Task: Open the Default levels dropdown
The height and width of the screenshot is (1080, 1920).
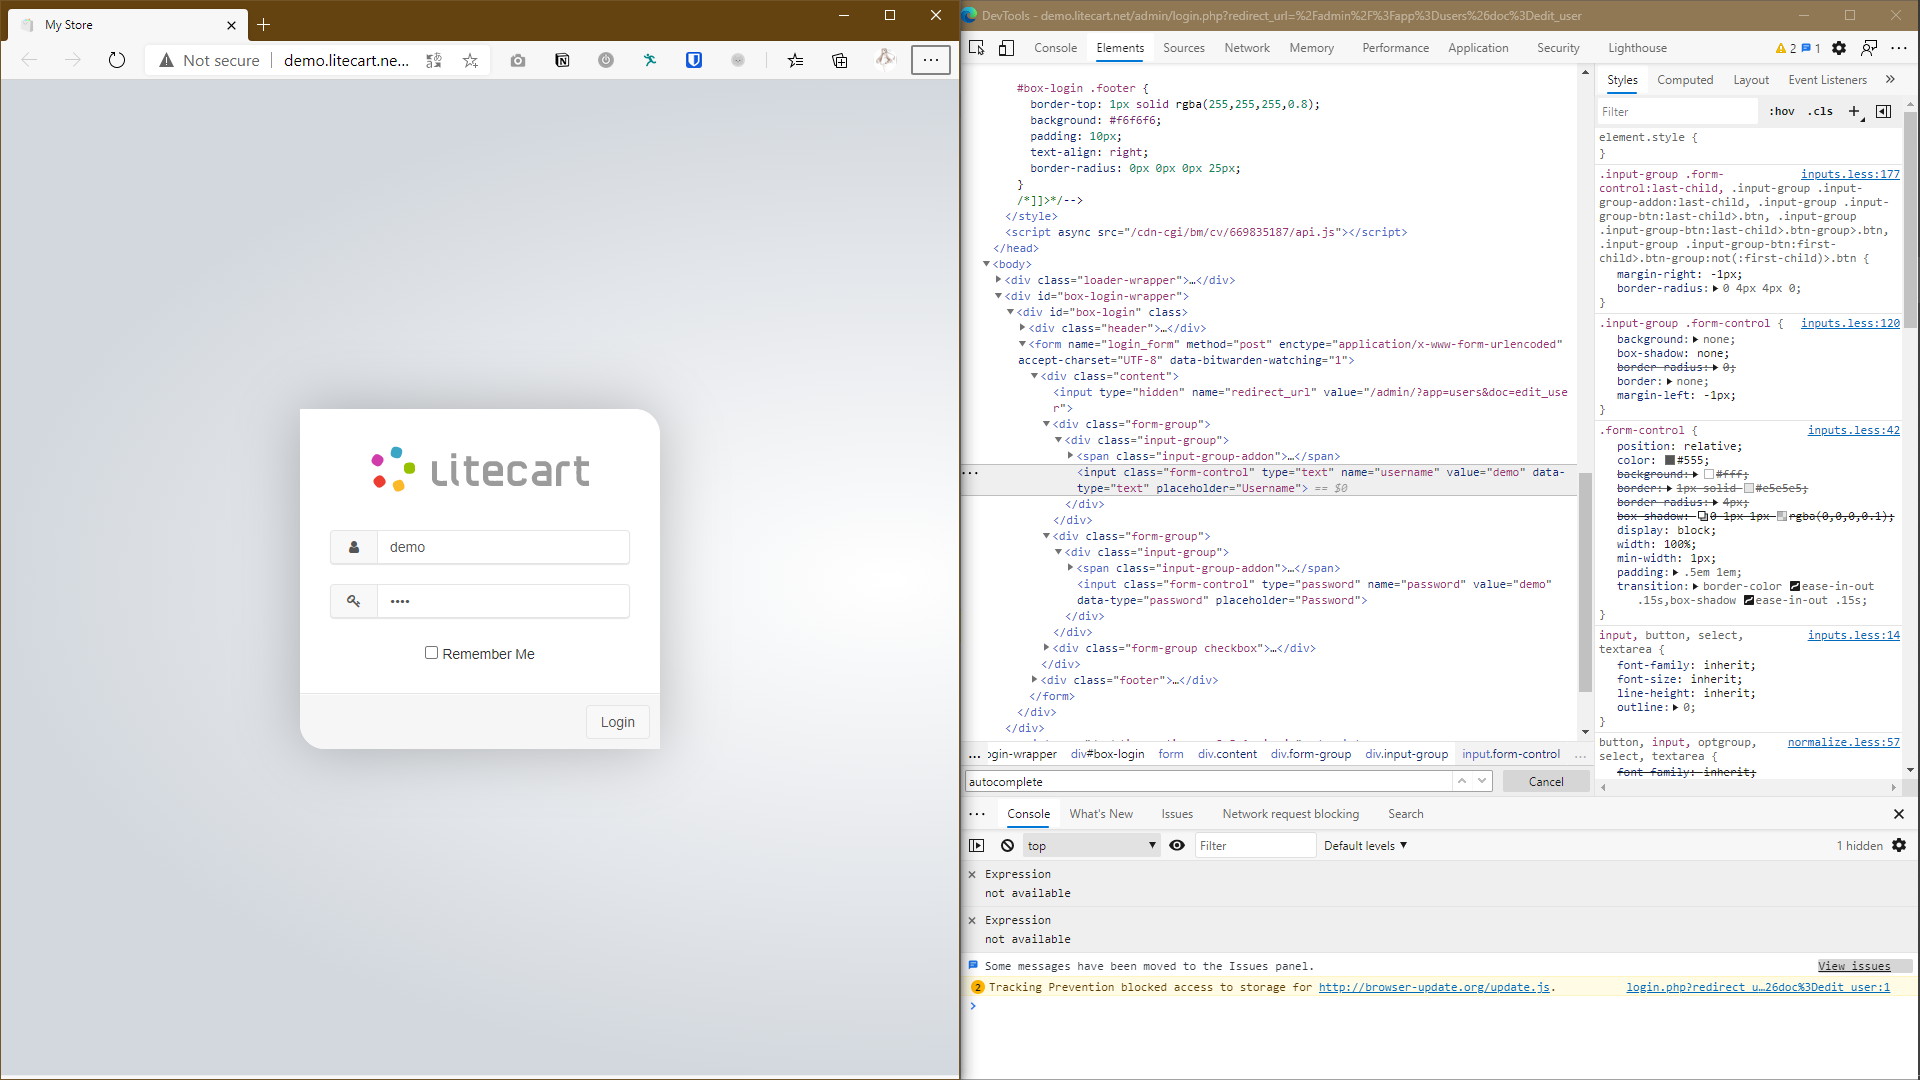Action: click(1365, 845)
